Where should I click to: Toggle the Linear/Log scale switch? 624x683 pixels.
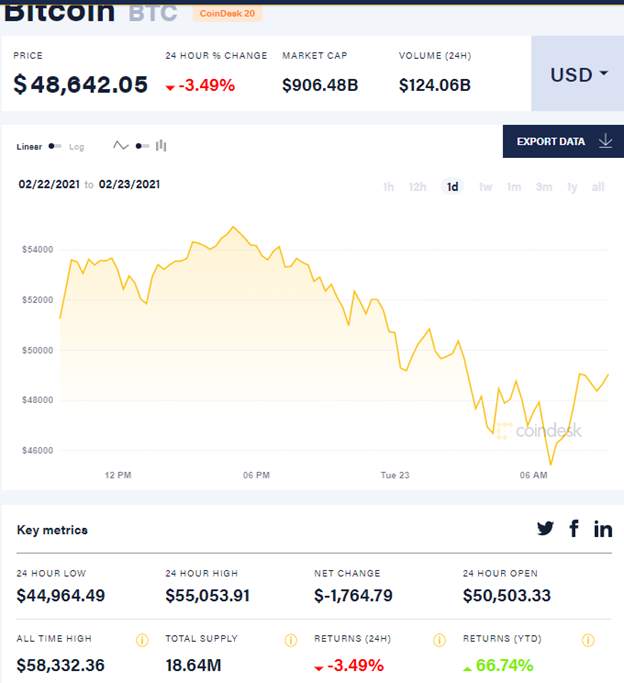click(55, 146)
